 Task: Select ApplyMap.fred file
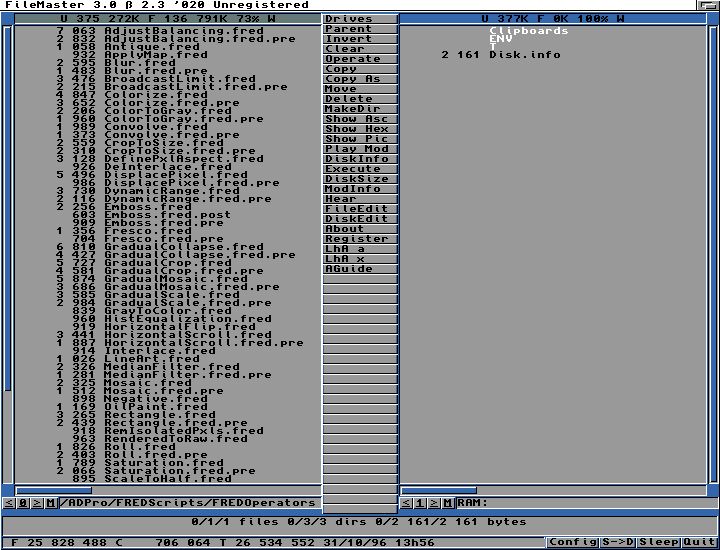tap(156, 55)
